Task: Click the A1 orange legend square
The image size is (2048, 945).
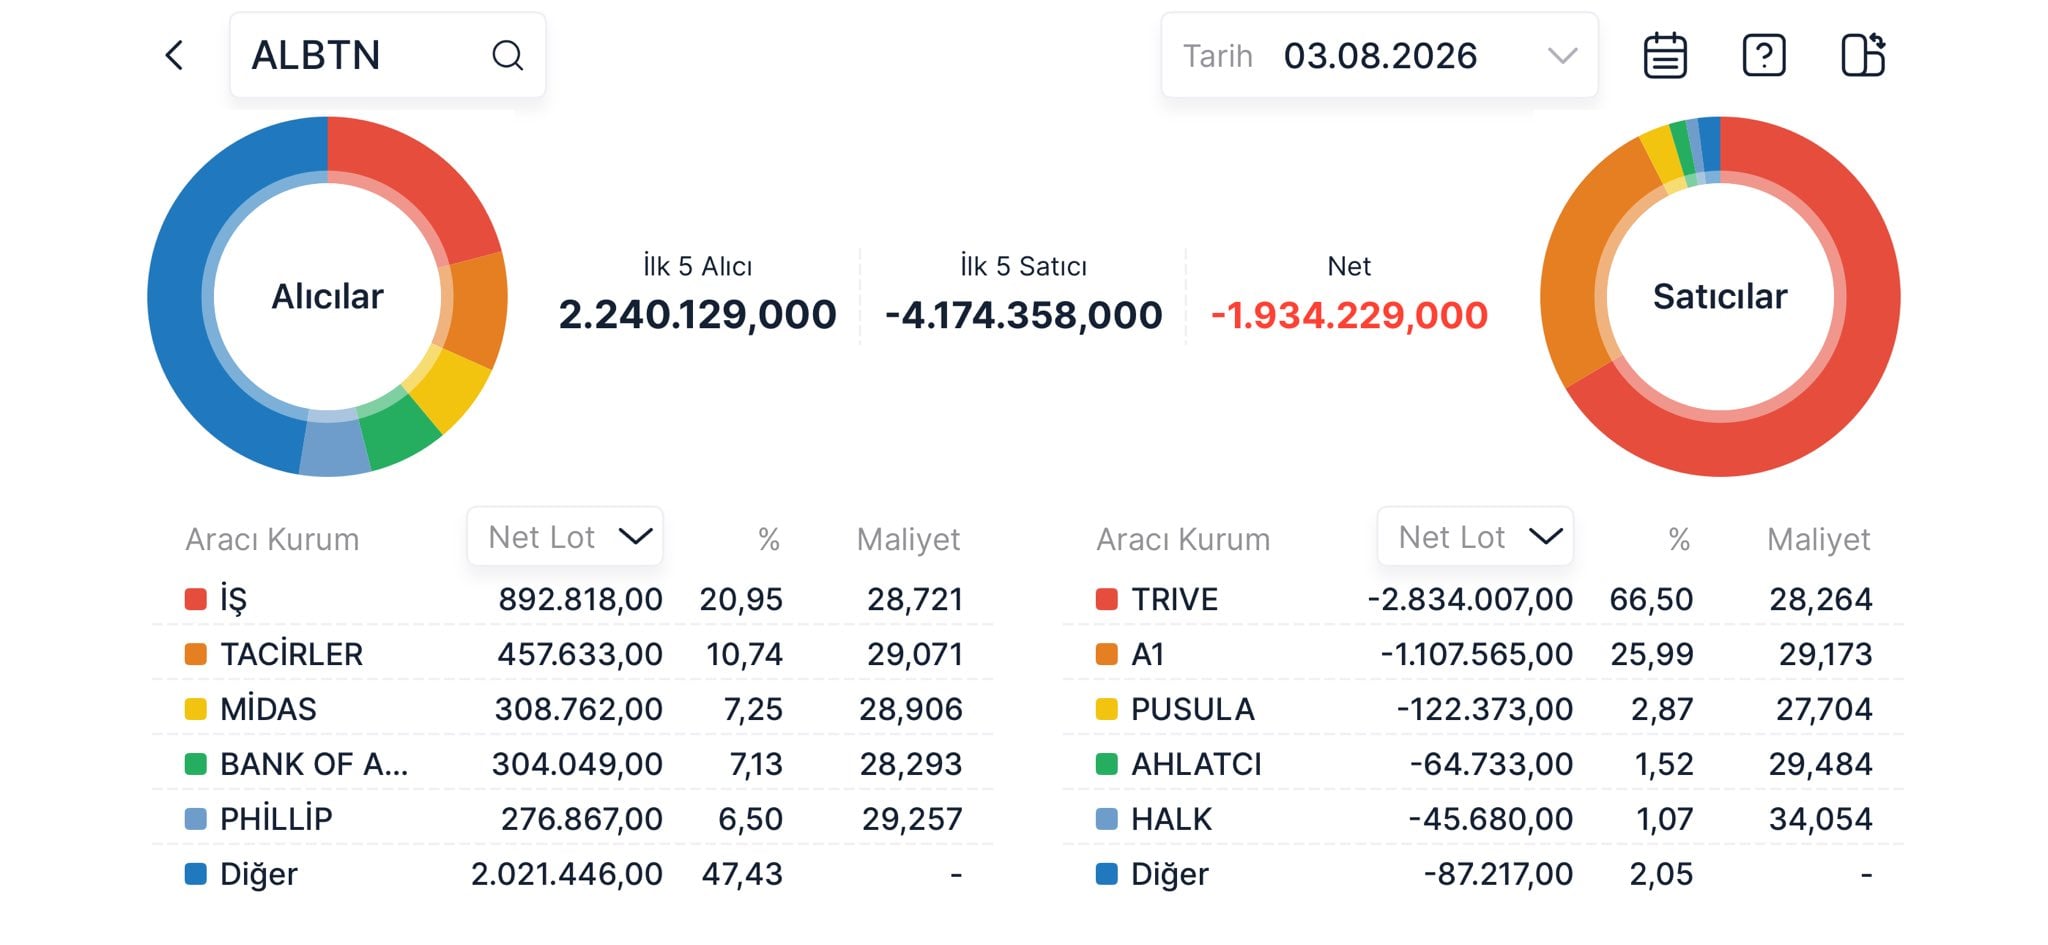Action: tap(1106, 654)
